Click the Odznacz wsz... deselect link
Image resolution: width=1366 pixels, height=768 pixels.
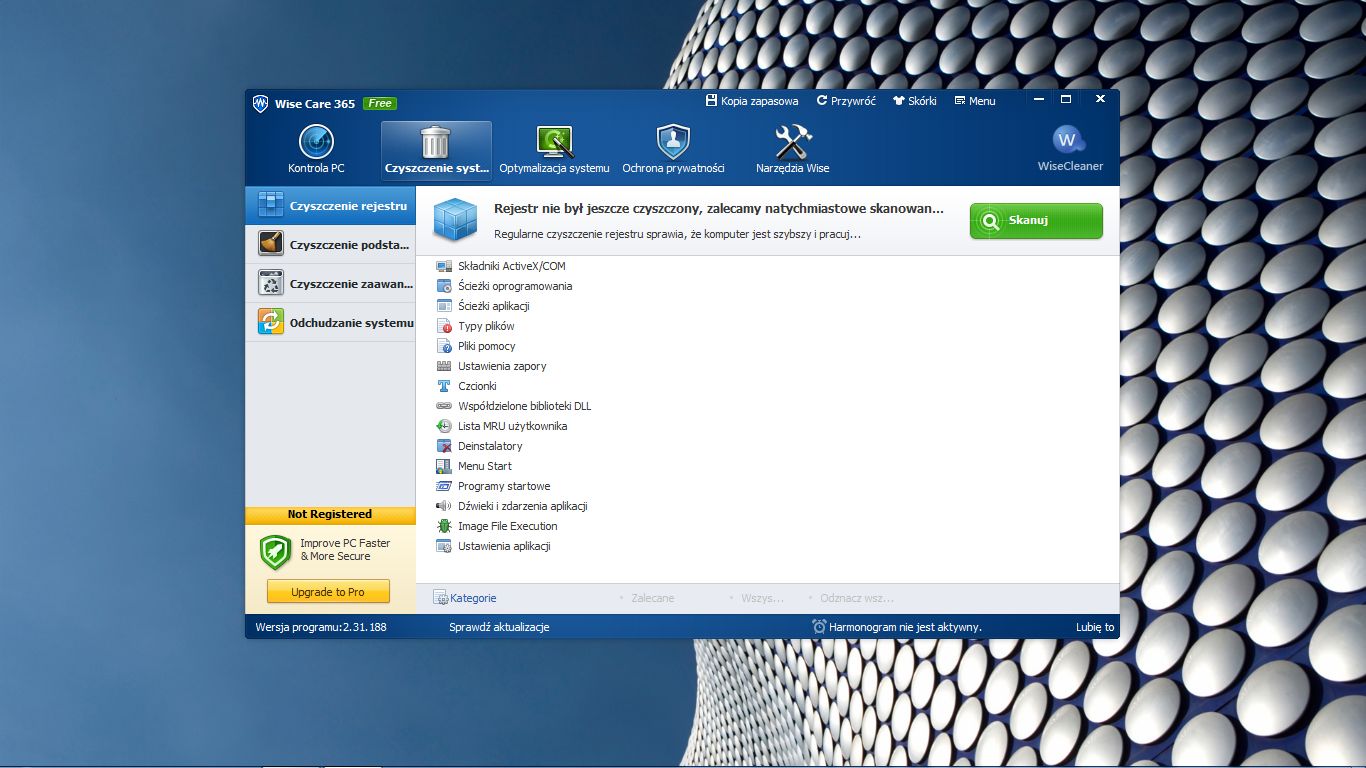tap(857, 598)
